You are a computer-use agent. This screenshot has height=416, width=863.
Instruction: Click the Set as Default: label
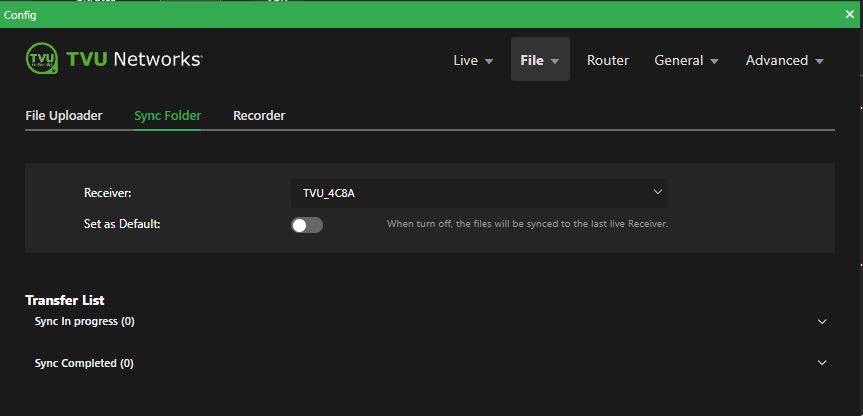click(122, 224)
